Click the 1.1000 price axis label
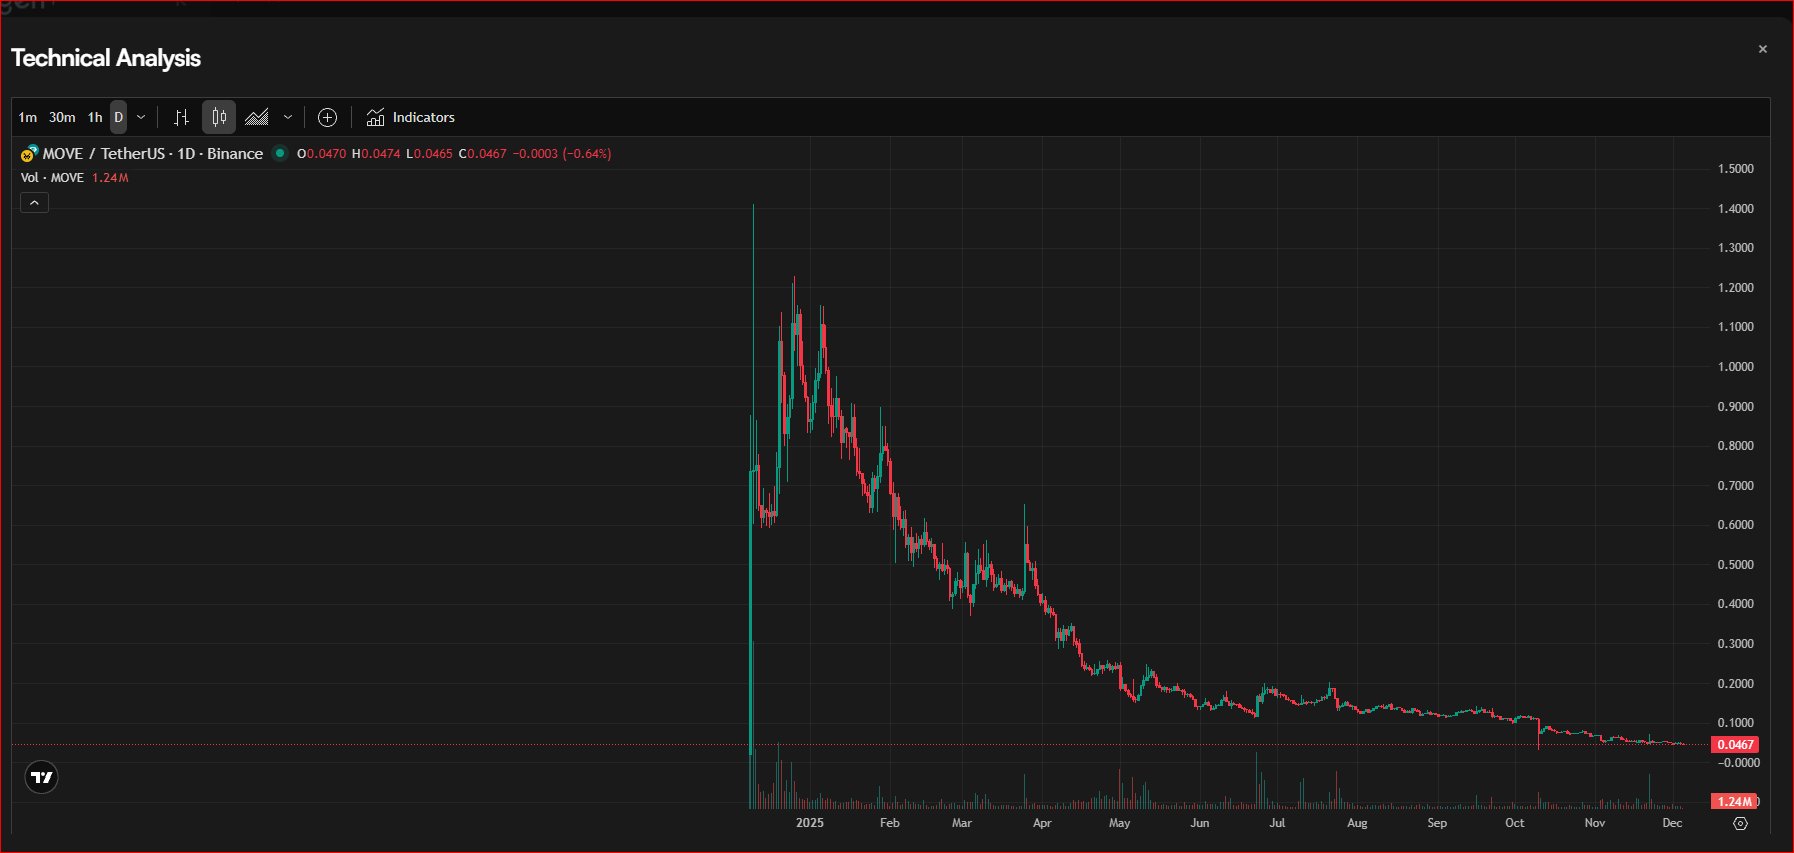This screenshot has height=853, width=1794. click(1736, 327)
